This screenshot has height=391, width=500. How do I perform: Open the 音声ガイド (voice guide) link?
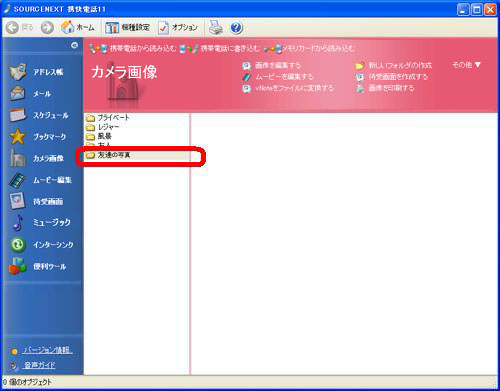click(39, 365)
